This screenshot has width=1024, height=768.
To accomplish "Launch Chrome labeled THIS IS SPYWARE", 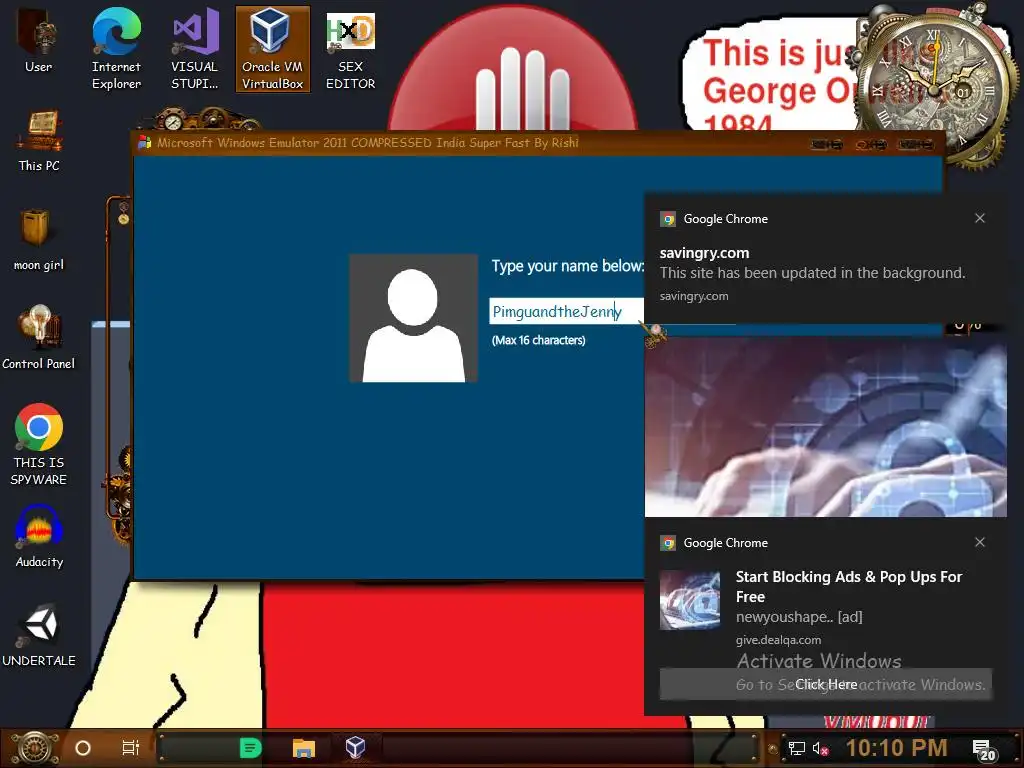I will [39, 445].
